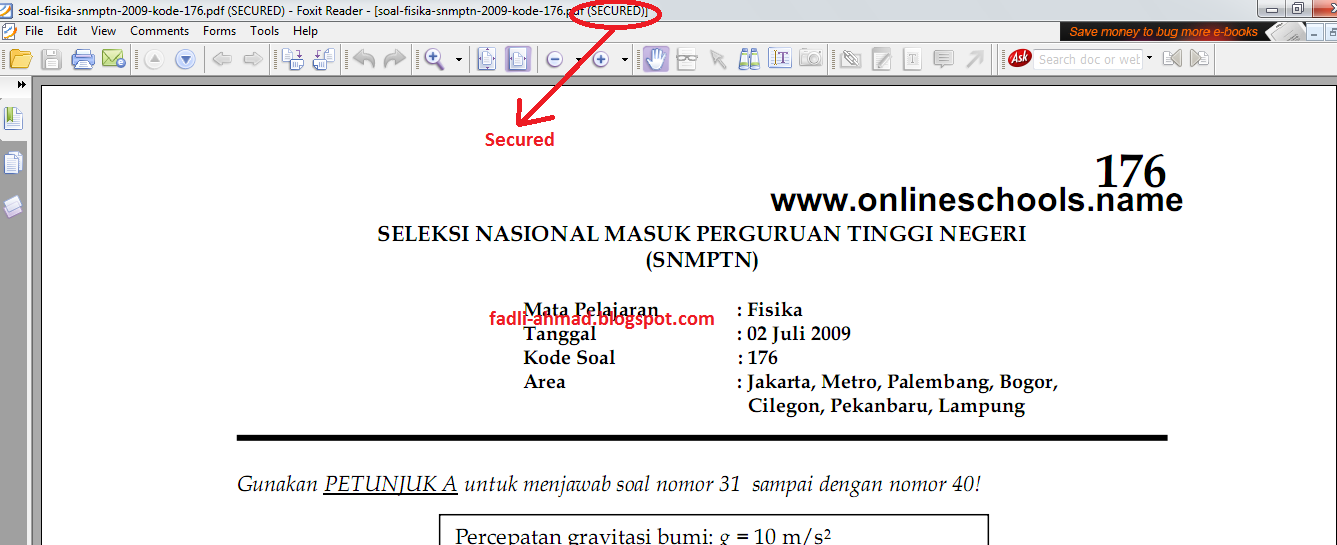Viewport: 1337px width, 545px height.
Task: Open the Help menu
Action: (305, 31)
